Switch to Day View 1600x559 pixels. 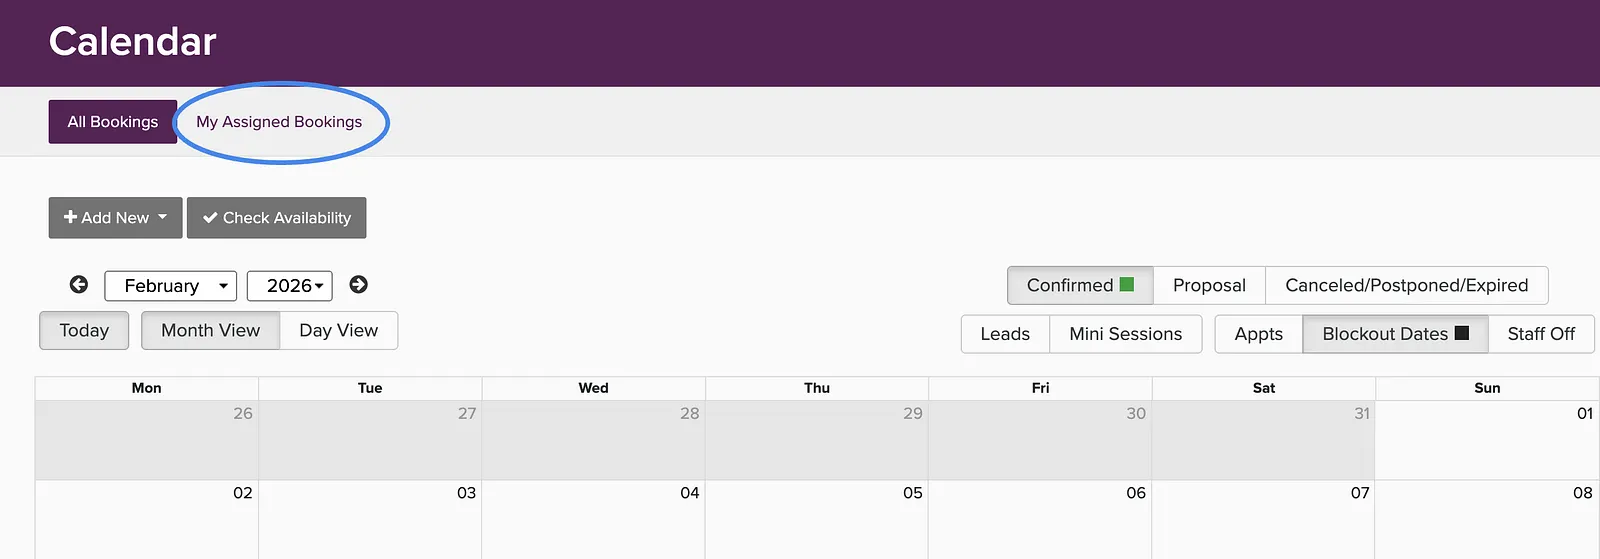(x=338, y=331)
